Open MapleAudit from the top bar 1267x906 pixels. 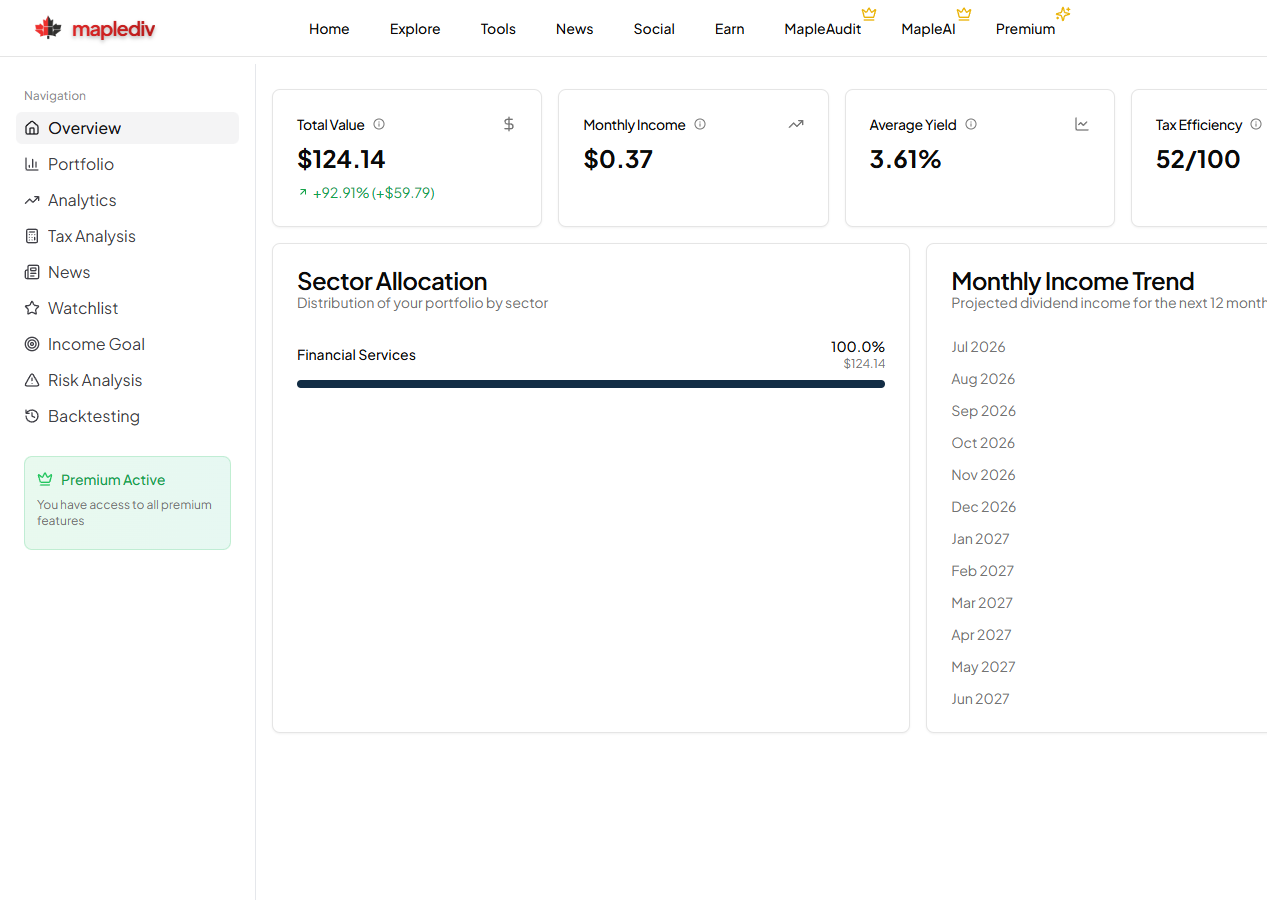(823, 29)
